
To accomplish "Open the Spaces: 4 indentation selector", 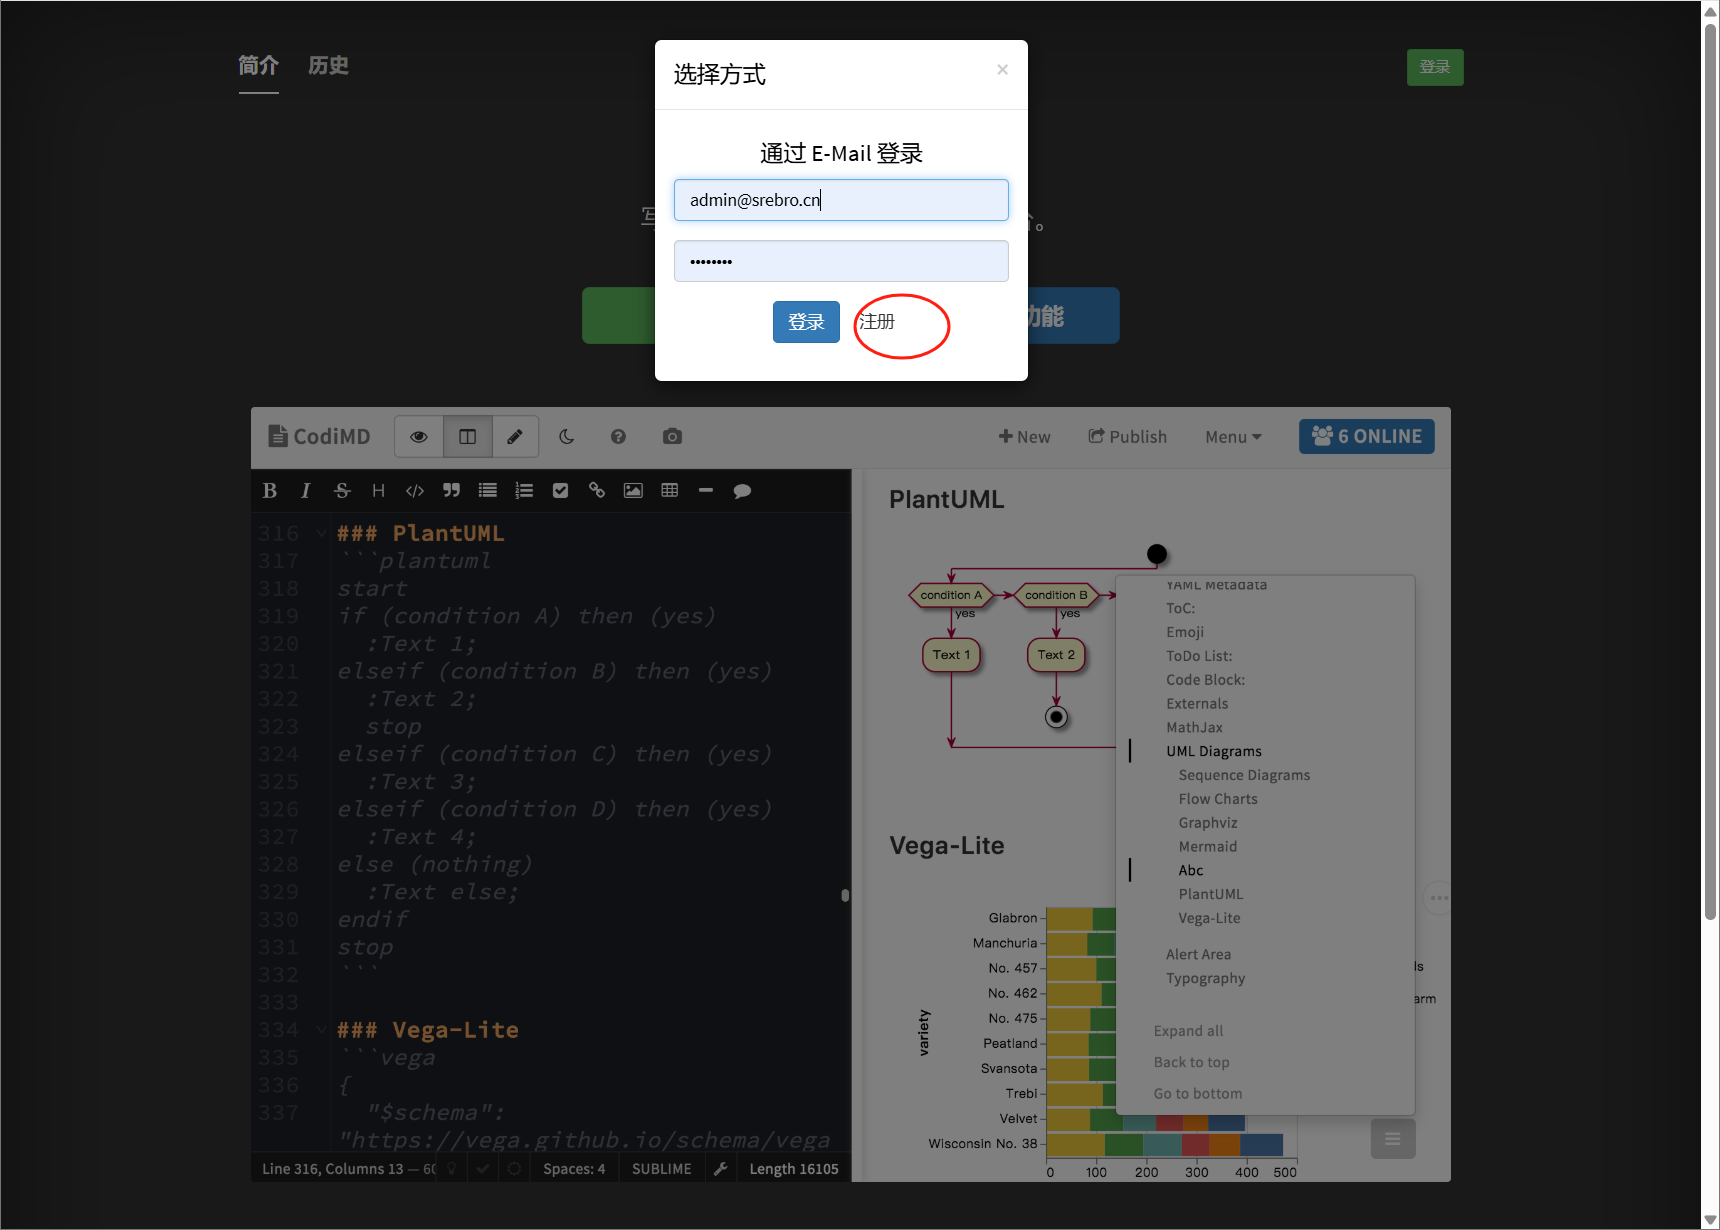I will pos(574,1169).
